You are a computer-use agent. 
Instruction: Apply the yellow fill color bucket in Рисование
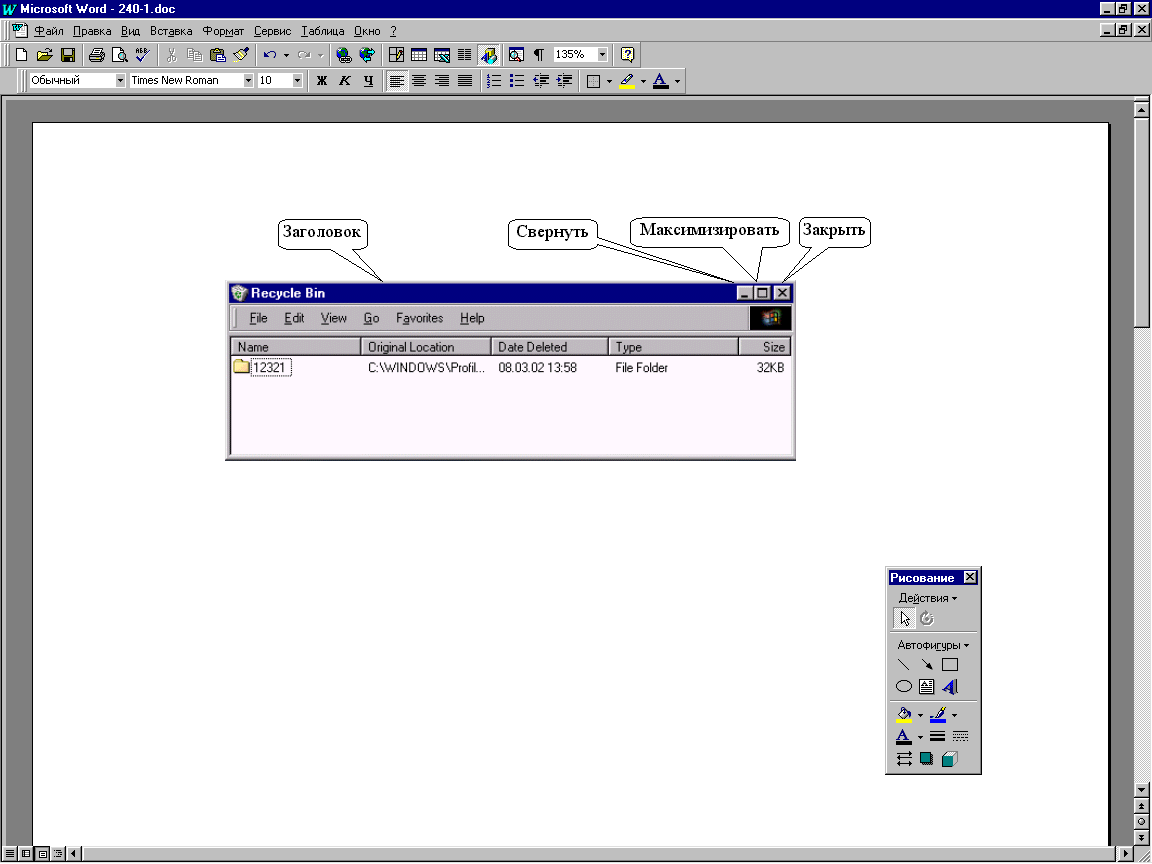click(904, 714)
